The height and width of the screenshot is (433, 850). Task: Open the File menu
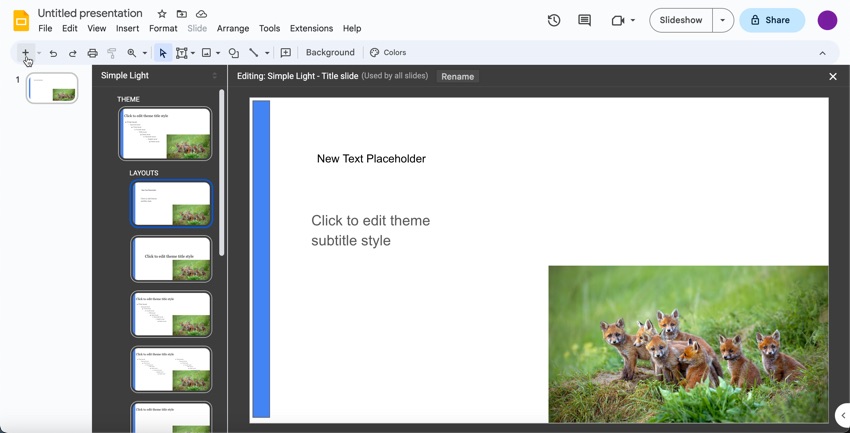pyautogui.click(x=46, y=28)
